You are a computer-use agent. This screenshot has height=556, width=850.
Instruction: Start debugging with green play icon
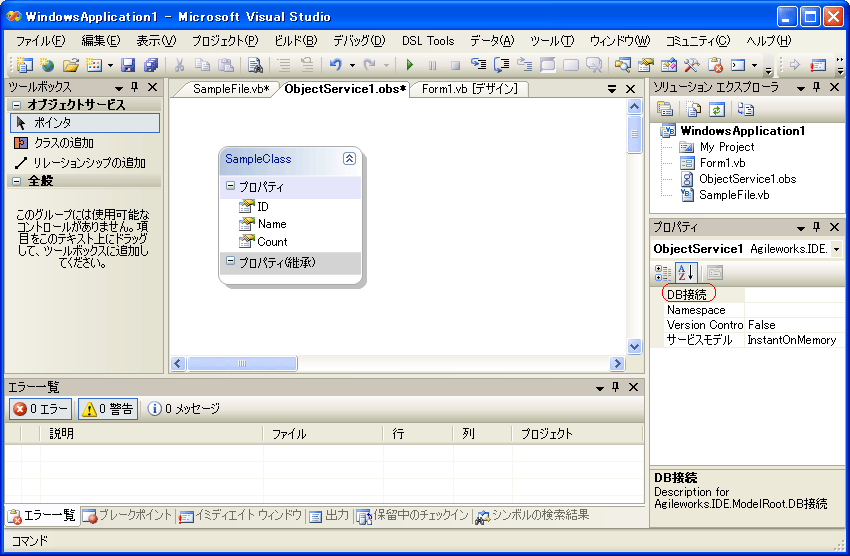(410, 65)
